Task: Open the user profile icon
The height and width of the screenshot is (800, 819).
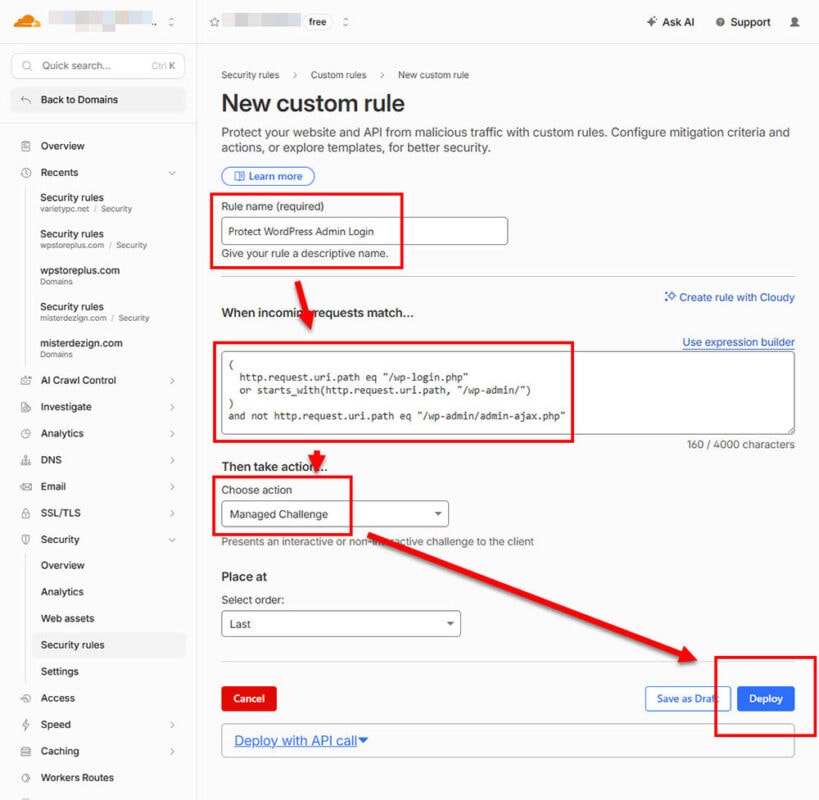Action: point(794,22)
